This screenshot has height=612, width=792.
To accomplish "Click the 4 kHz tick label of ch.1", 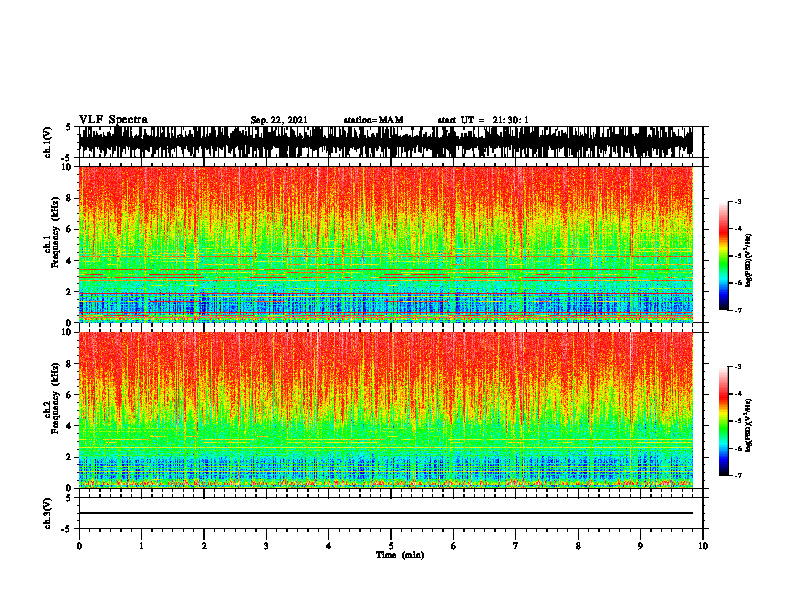I will (70, 261).
